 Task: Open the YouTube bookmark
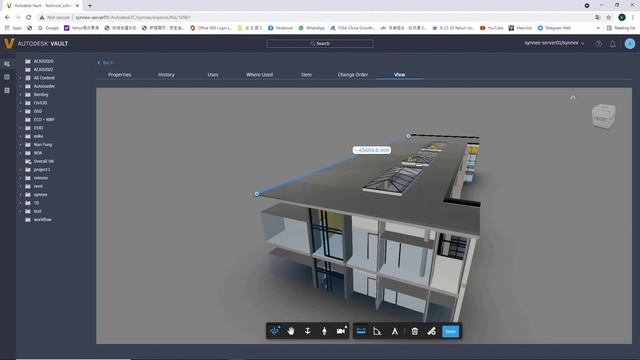click(491, 28)
